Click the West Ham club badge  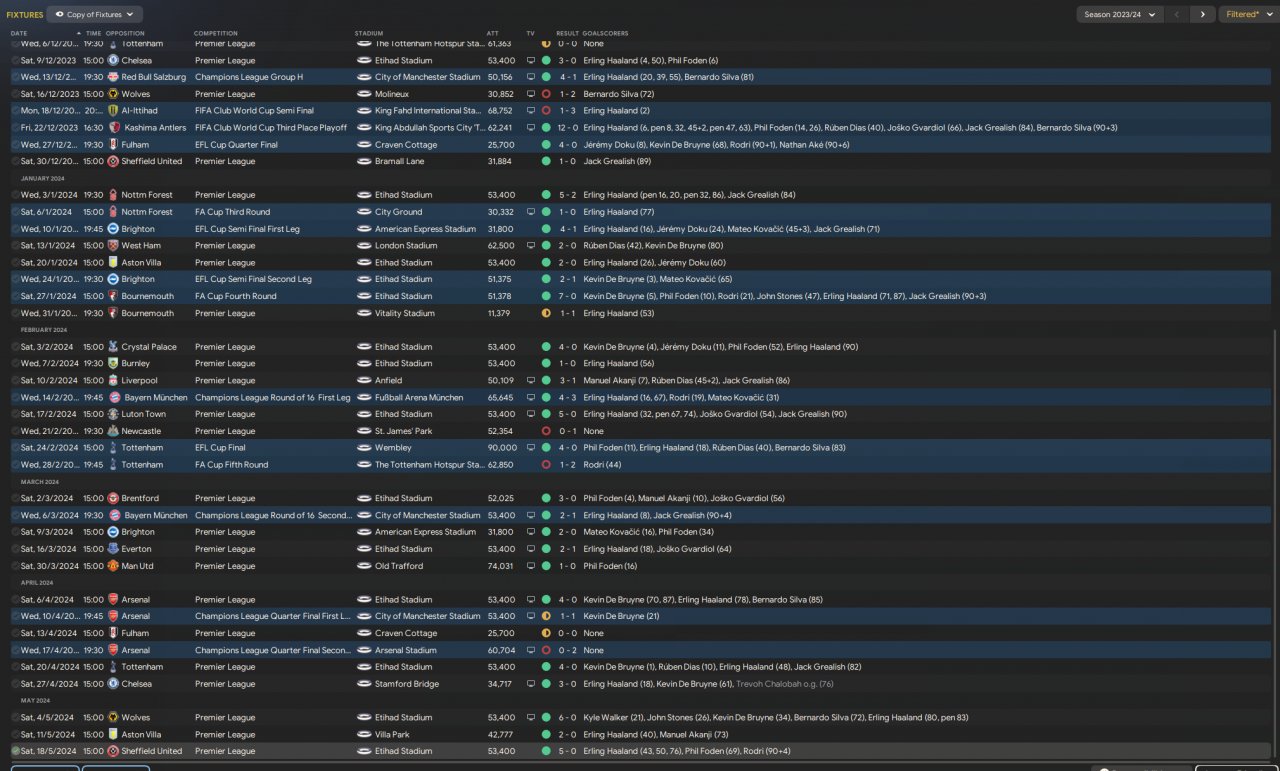click(113, 246)
